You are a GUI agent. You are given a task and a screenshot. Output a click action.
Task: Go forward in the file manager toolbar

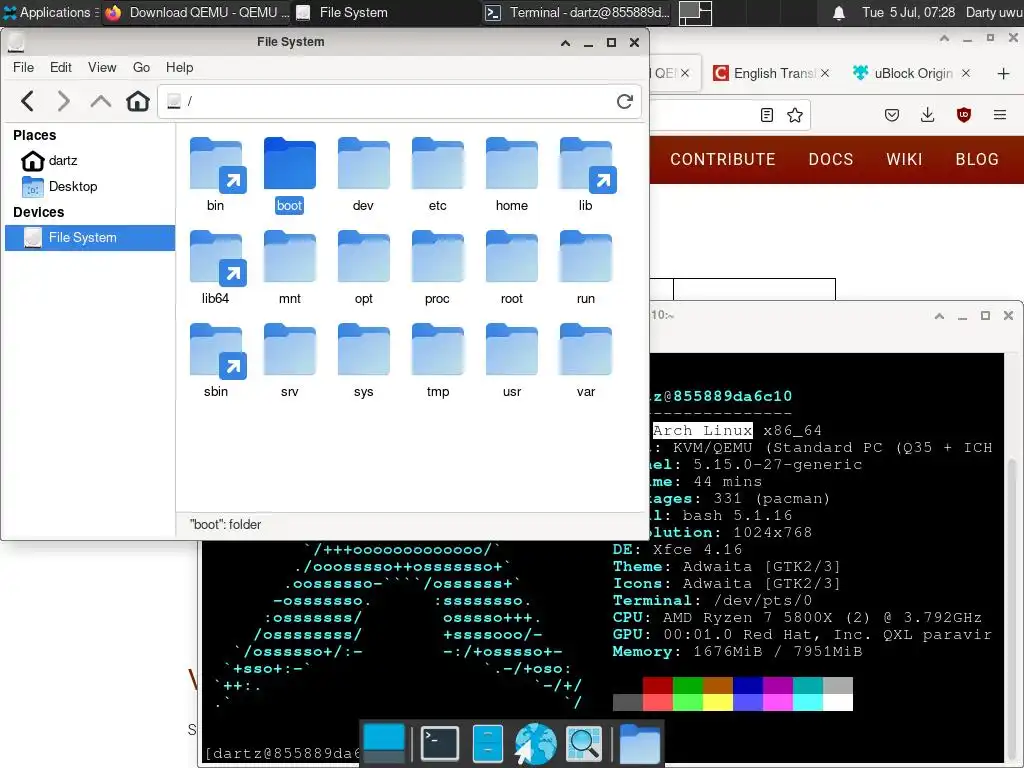63,101
